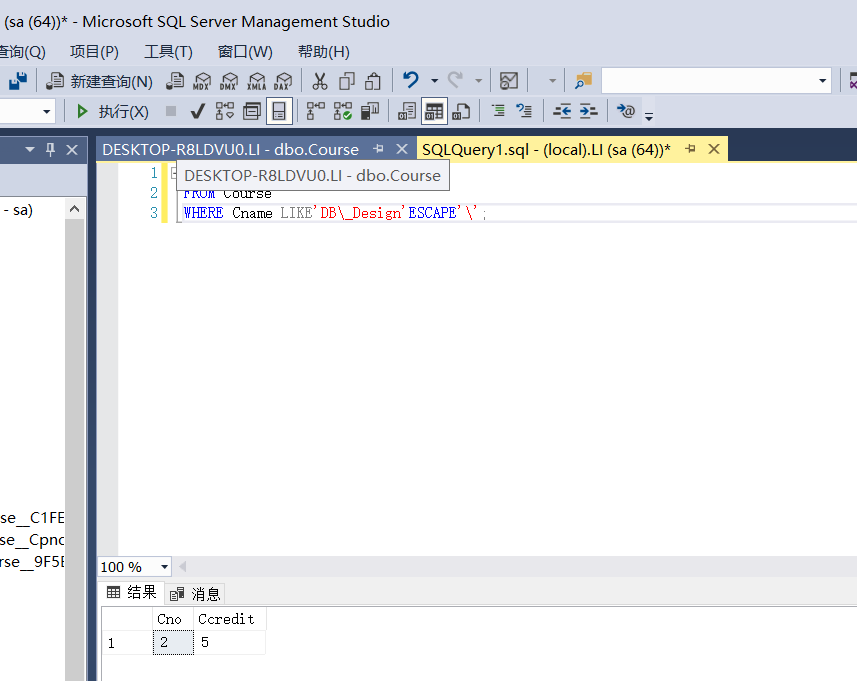Image resolution: width=857 pixels, height=681 pixels.
Task: Click the Increase Indent icon
Action: pyautogui.click(x=589, y=111)
